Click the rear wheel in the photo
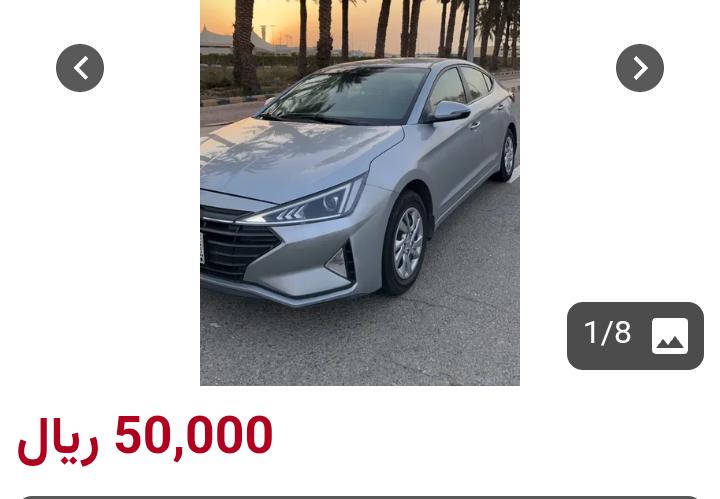The image size is (720, 499). pyautogui.click(x=506, y=156)
